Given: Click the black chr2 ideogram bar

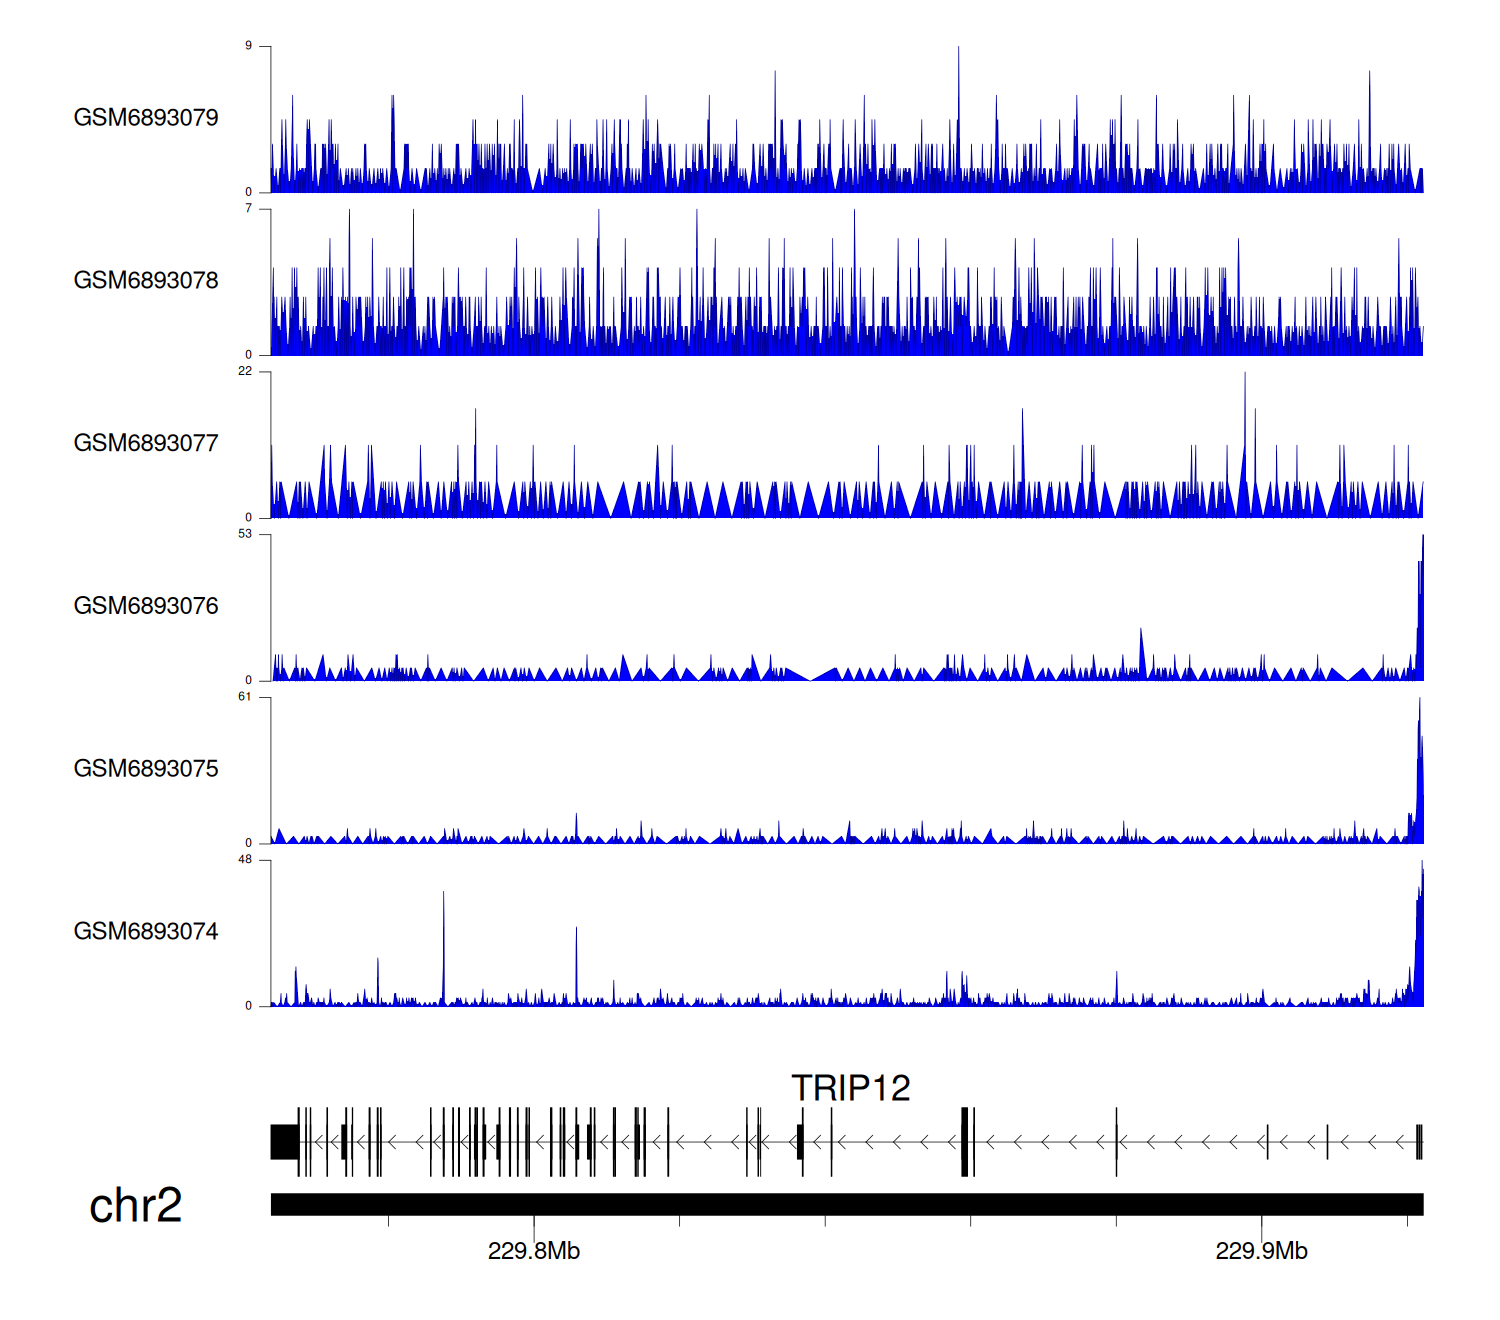Looking at the screenshot, I should tap(846, 1204).
